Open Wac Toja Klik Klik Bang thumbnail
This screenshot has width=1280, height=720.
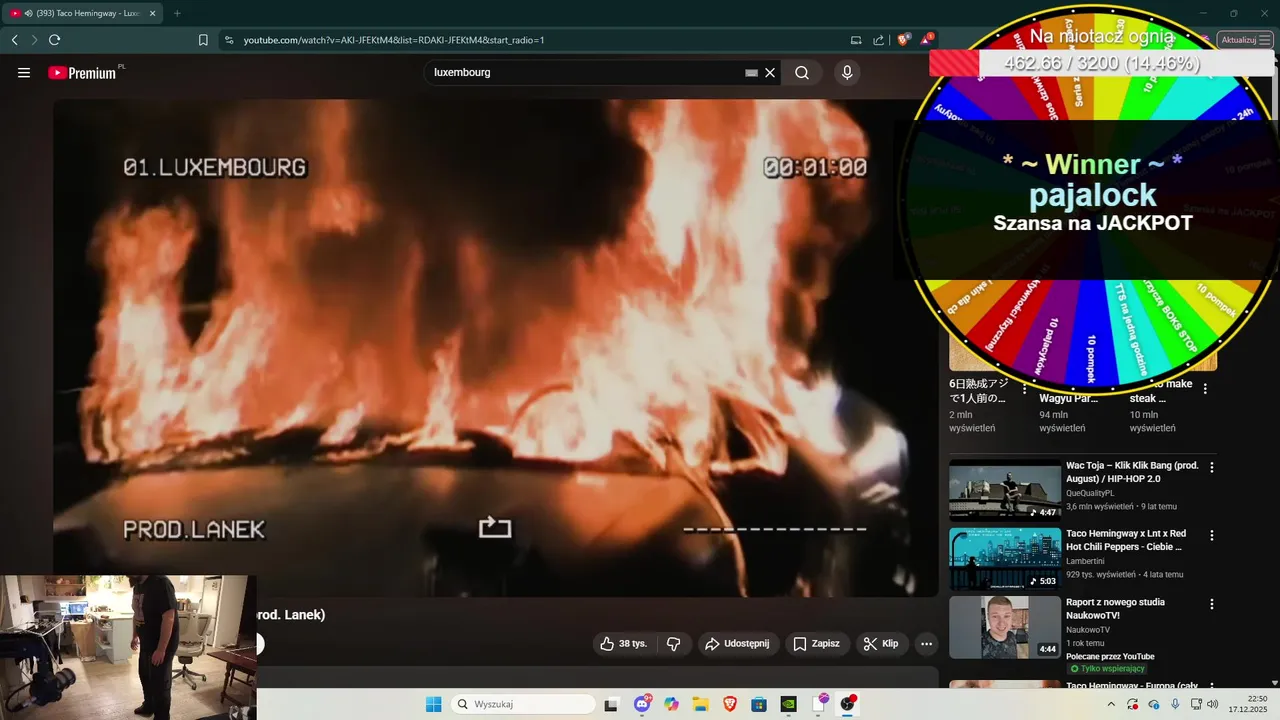pyautogui.click(x=1004, y=490)
